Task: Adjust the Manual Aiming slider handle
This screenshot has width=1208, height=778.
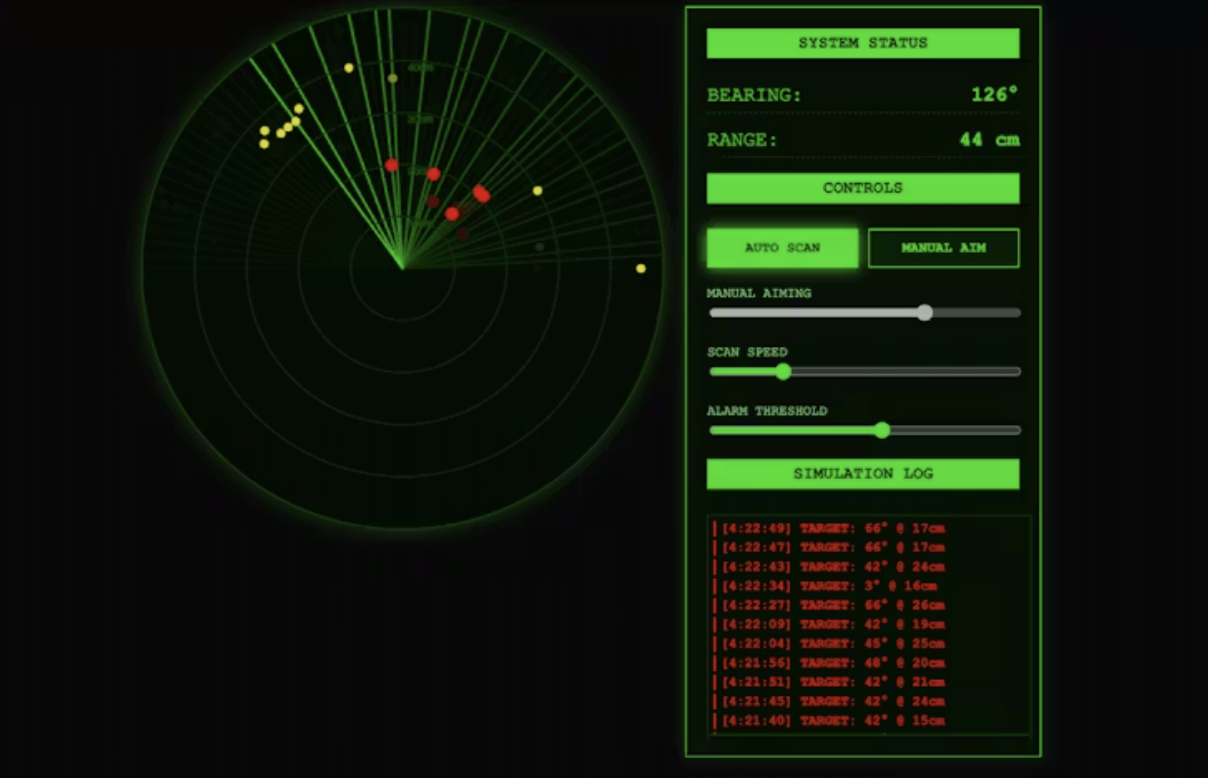Action: point(925,313)
